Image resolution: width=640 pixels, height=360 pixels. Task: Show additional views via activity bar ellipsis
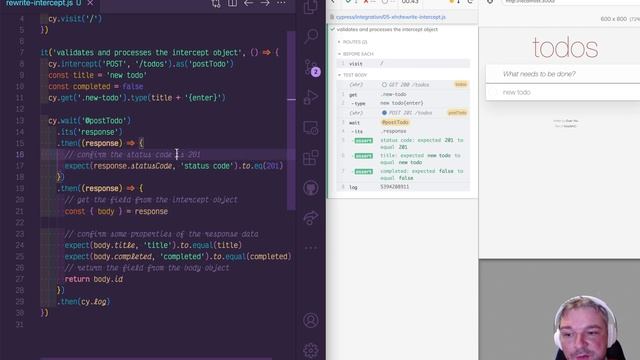click(311, 248)
